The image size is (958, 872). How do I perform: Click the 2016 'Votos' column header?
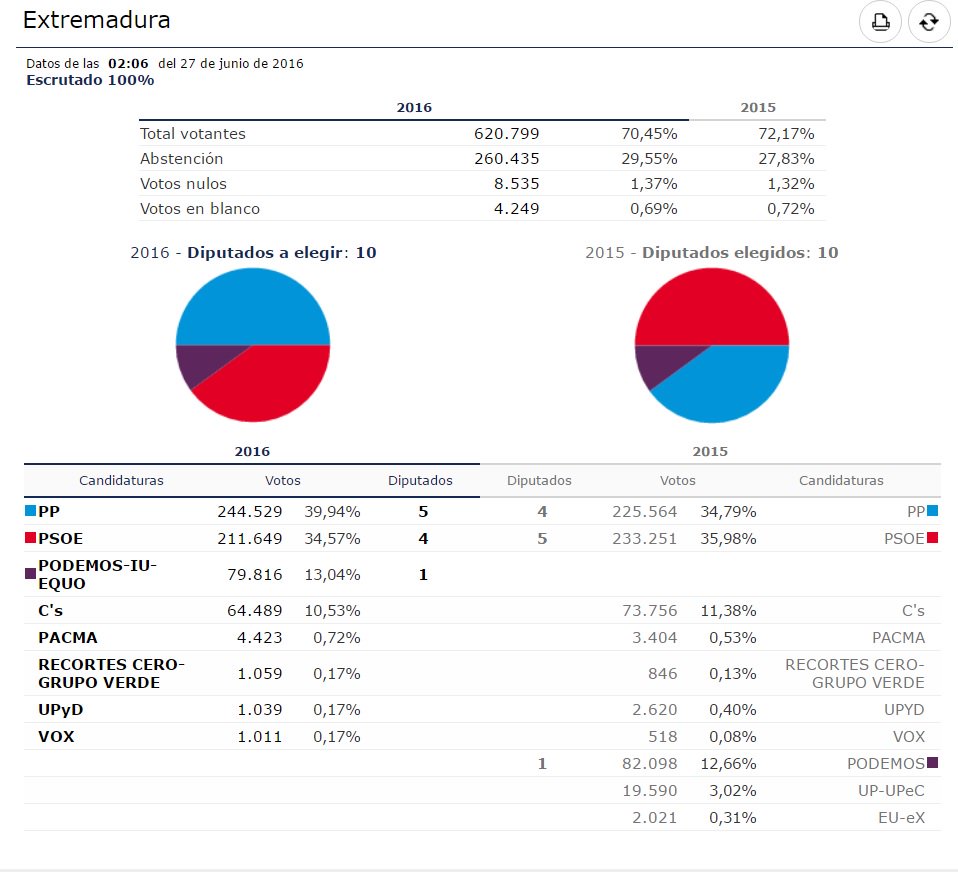point(282,480)
